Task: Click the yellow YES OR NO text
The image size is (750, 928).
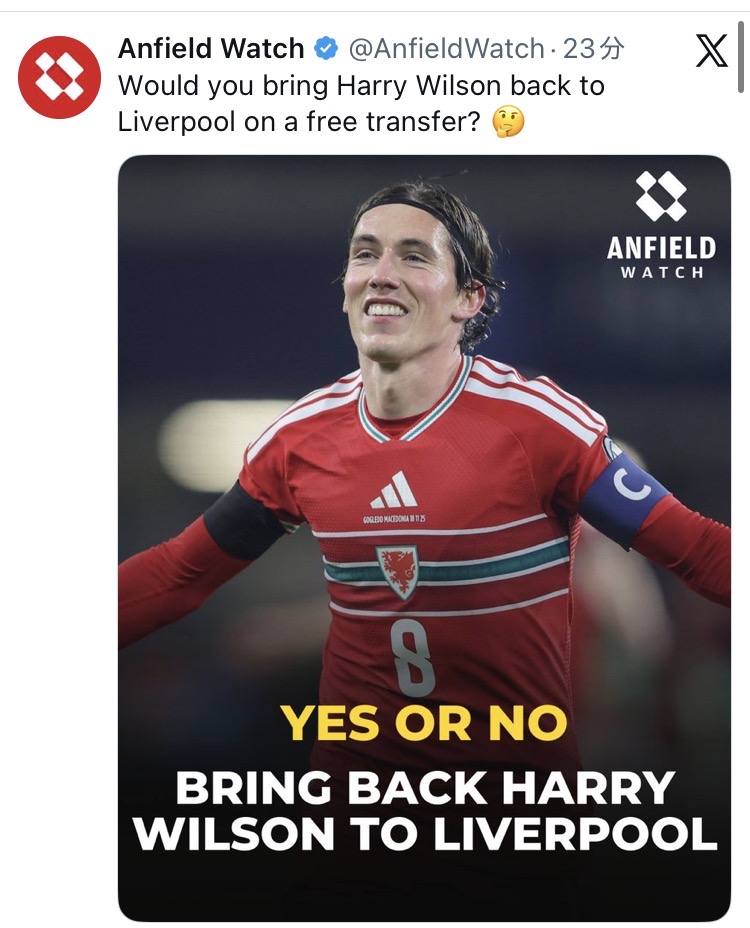Action: [425, 723]
